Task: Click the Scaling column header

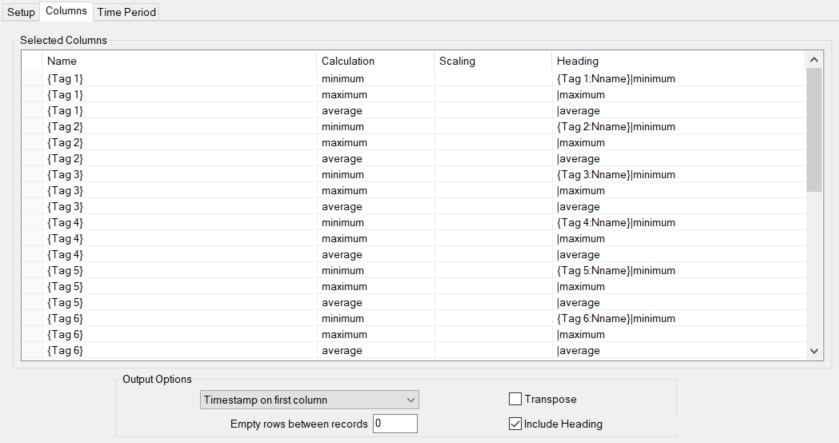Action: 493,61
